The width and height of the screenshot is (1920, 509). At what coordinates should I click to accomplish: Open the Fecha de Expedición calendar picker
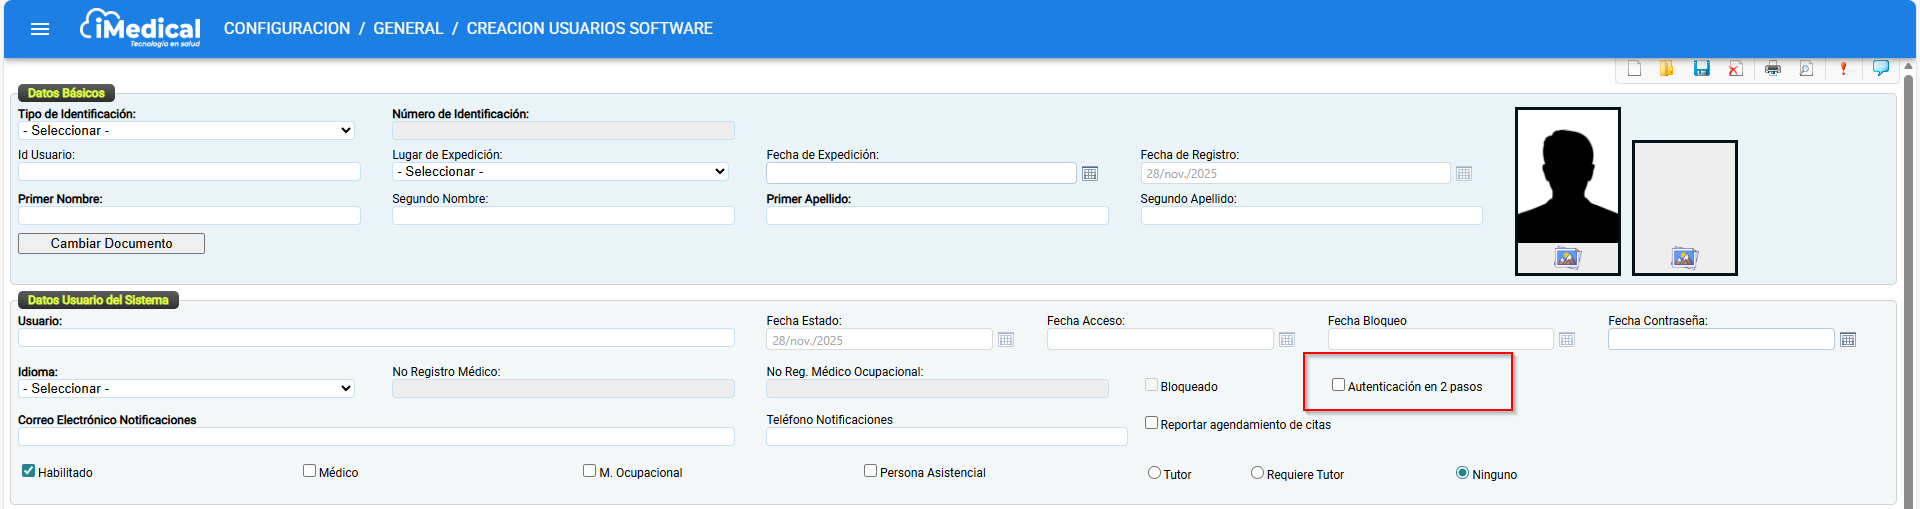pyautogui.click(x=1090, y=174)
